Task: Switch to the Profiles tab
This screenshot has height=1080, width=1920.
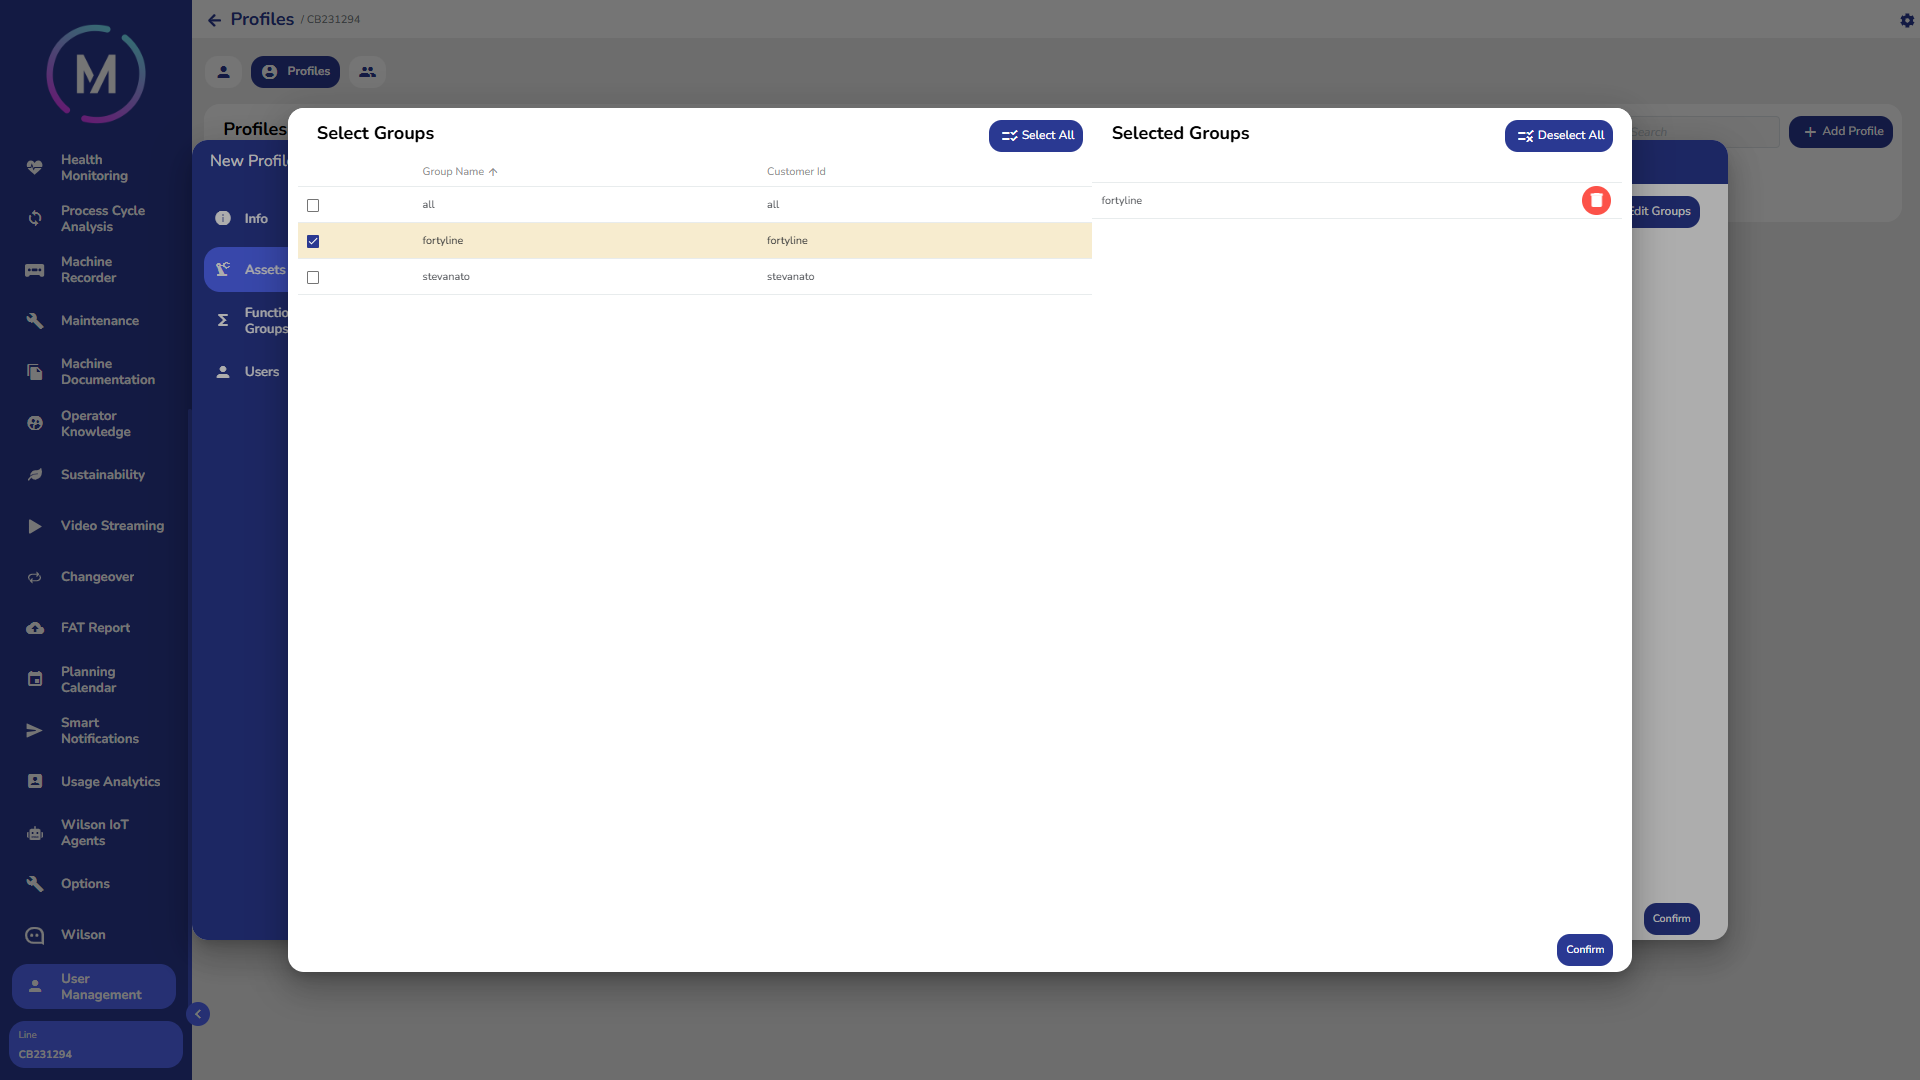Action: (x=296, y=72)
